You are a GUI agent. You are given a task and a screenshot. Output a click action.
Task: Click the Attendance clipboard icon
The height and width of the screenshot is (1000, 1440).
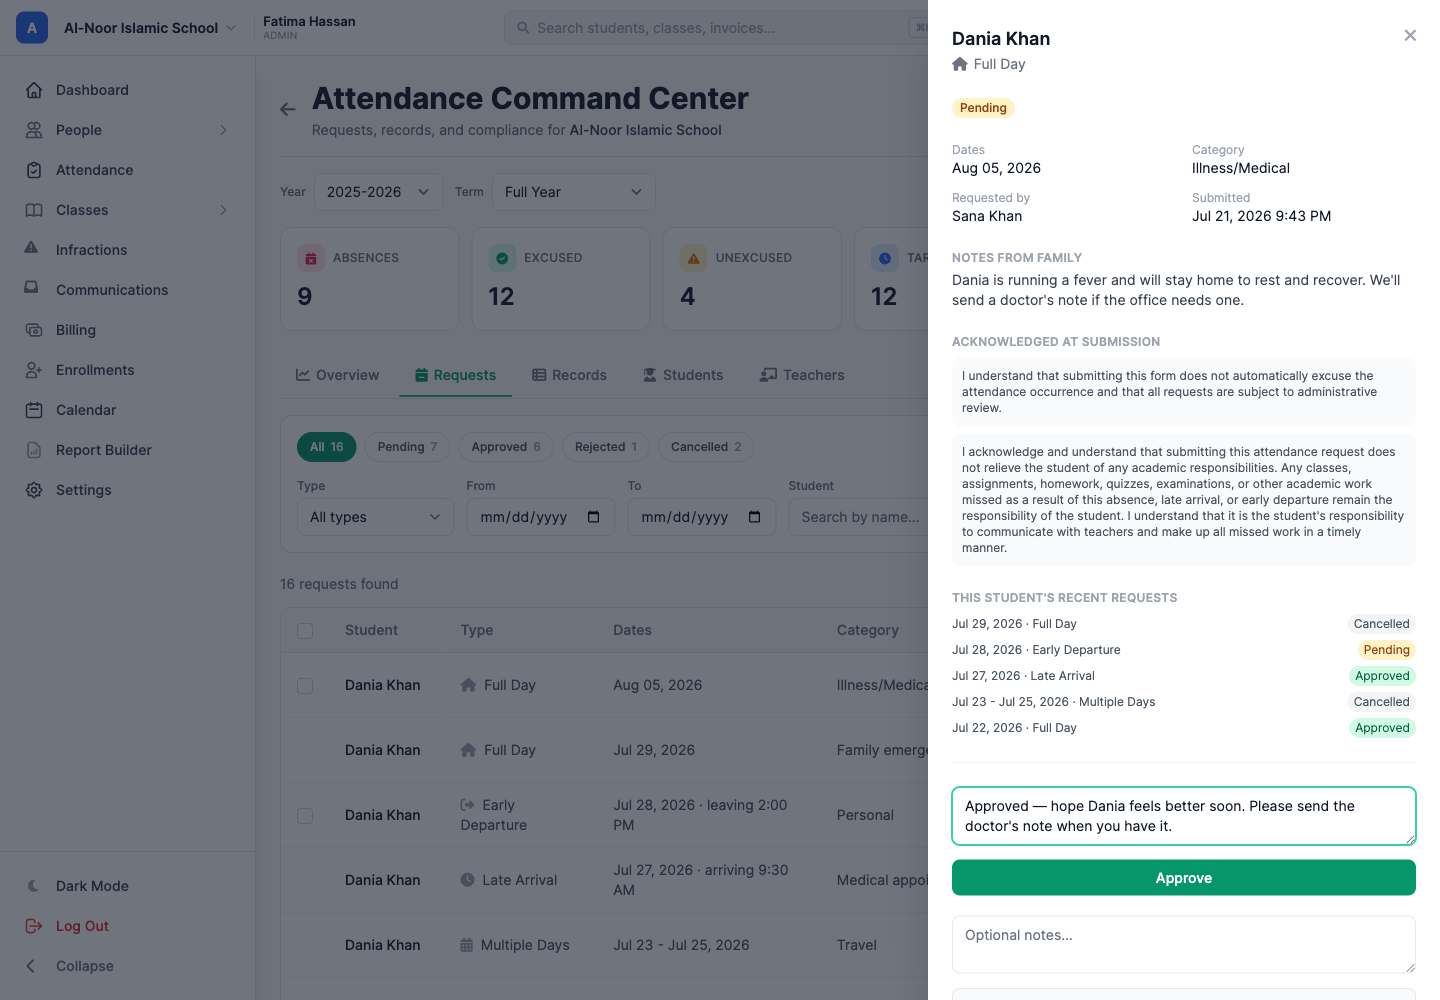tap(34, 170)
